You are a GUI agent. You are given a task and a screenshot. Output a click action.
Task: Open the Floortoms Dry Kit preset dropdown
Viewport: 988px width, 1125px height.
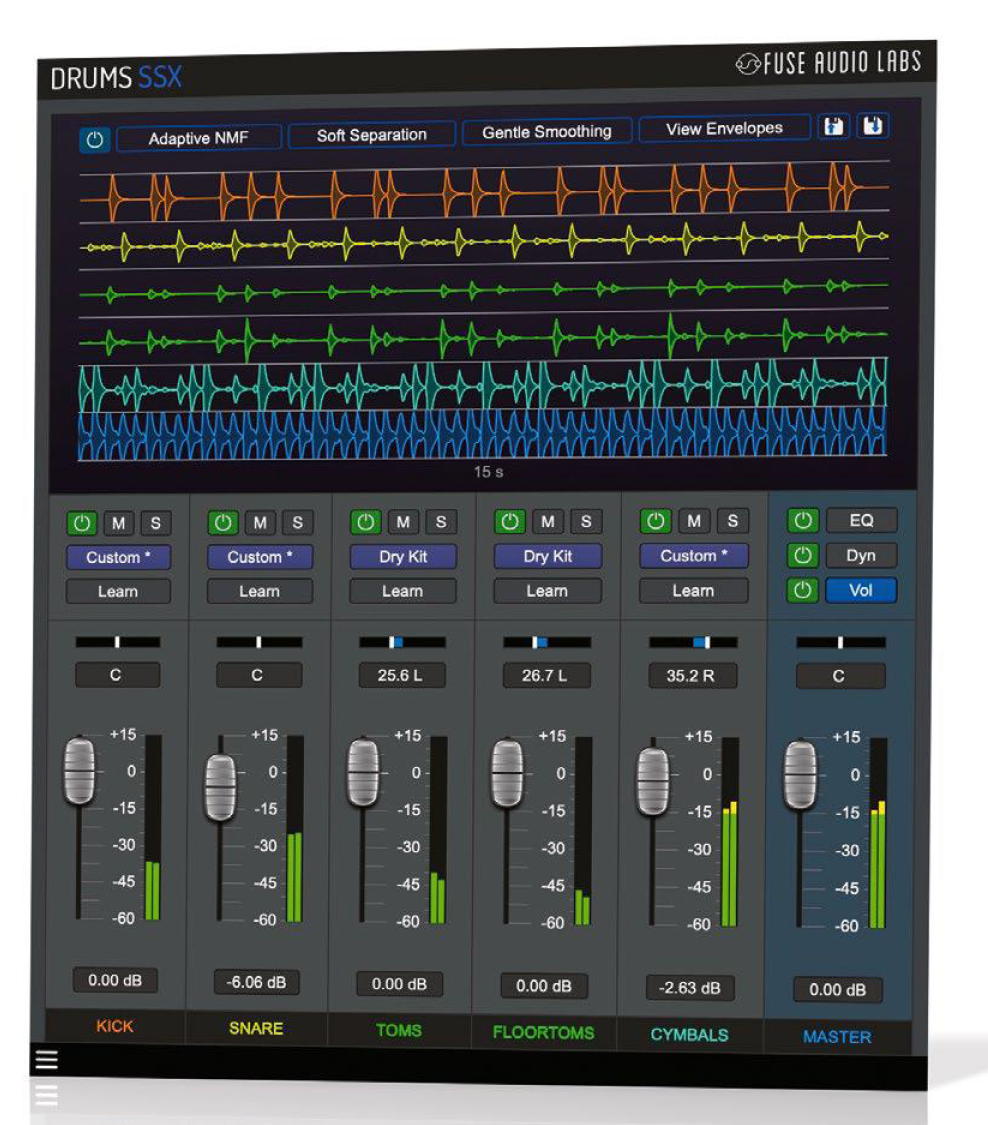point(548,556)
